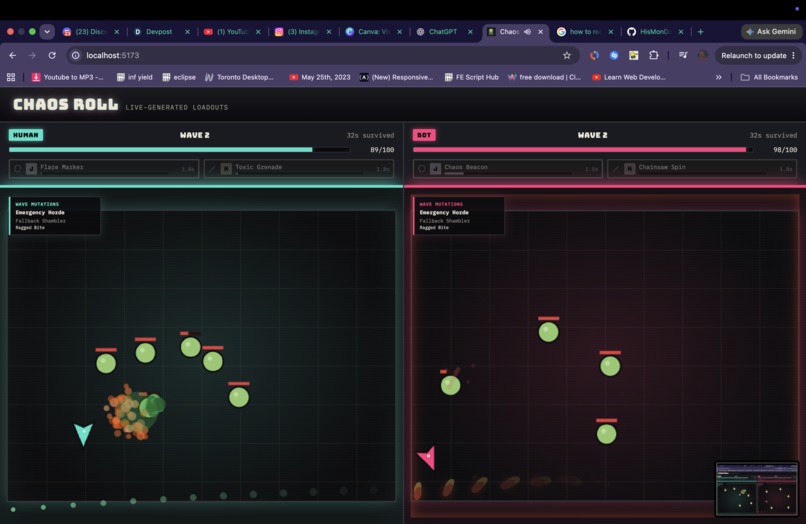Click the bot '98/100' health value
Viewport: 806px width, 524px height.
click(785, 150)
